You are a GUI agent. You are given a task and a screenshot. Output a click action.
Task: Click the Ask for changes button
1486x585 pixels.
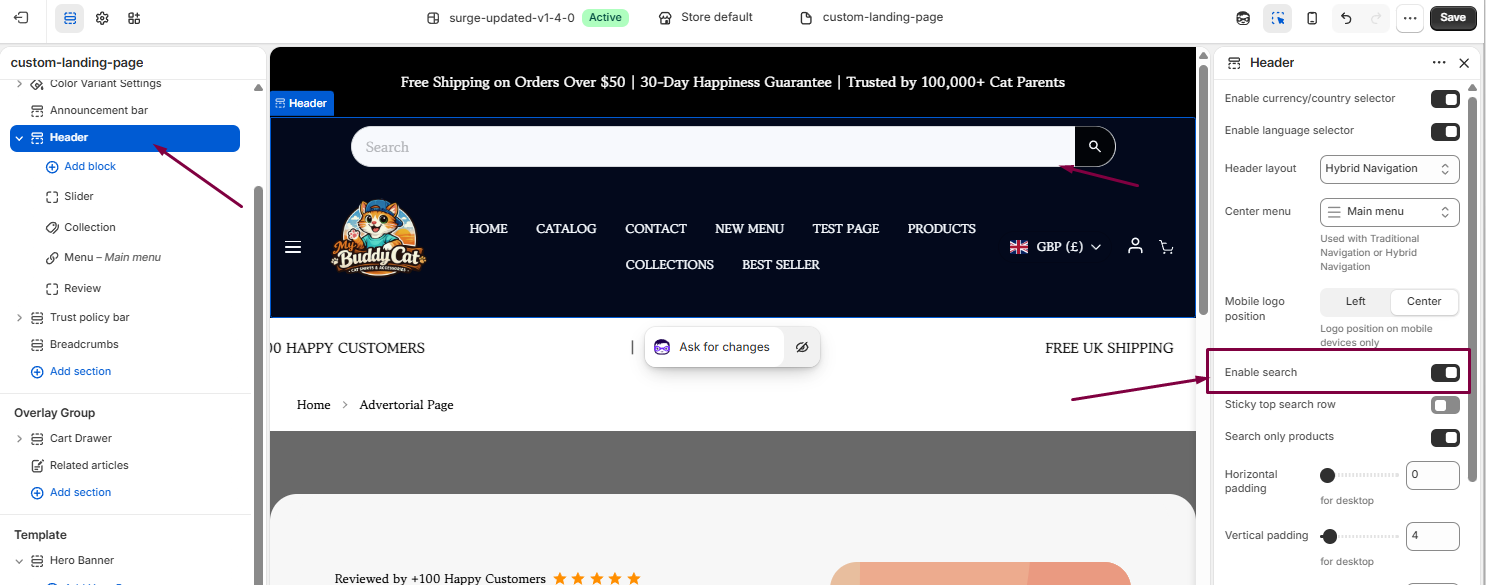[712, 347]
